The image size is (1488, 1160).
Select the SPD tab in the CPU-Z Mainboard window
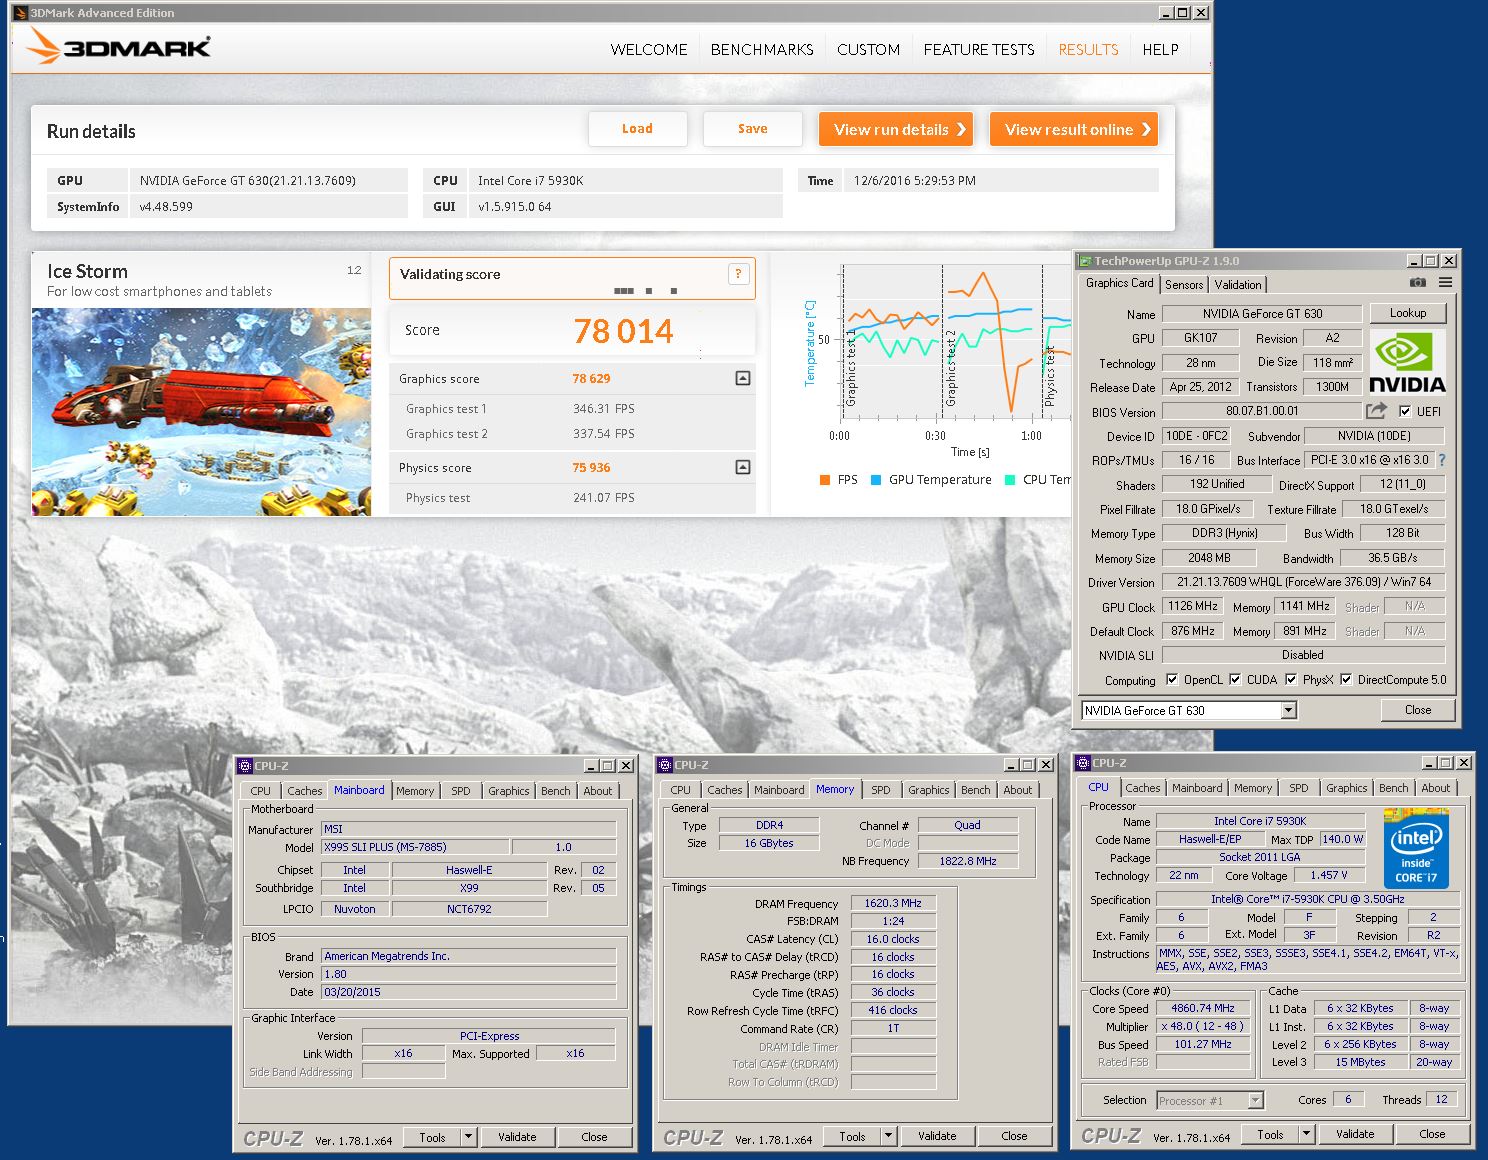point(460,791)
